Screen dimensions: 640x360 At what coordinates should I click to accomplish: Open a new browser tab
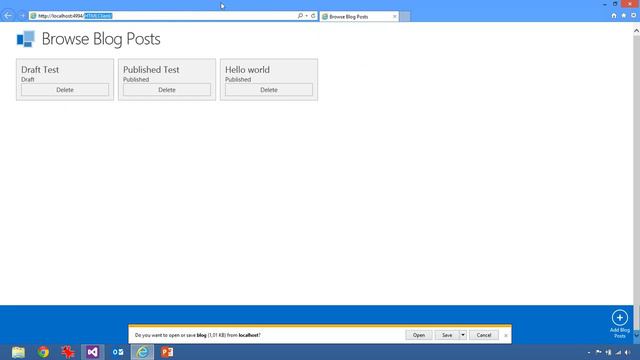pos(404,16)
